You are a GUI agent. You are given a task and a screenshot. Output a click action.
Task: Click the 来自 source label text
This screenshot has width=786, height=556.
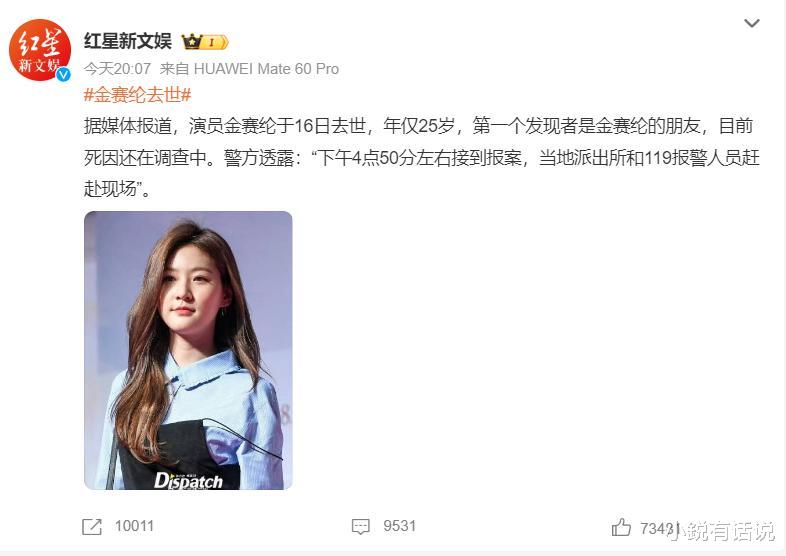point(173,69)
